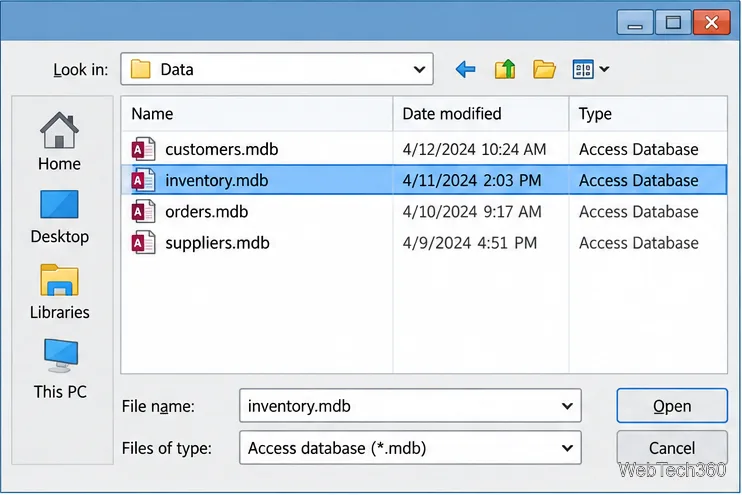Expand the Files of type dropdown
The height and width of the screenshot is (495, 742).
point(567,448)
